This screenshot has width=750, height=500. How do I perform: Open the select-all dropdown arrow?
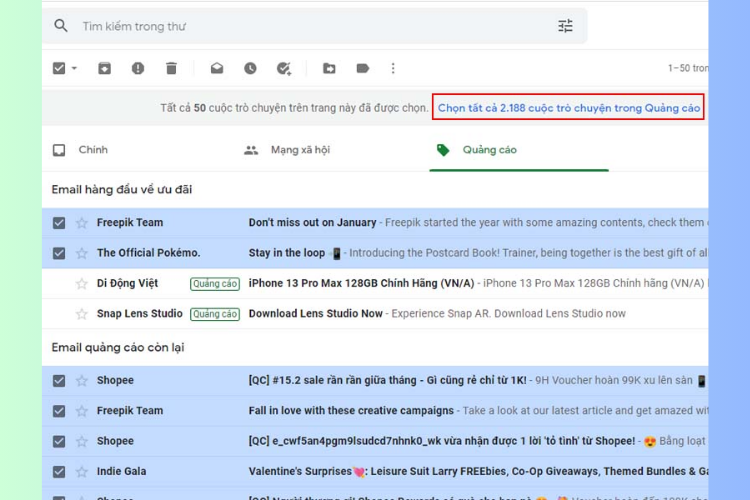point(75,69)
